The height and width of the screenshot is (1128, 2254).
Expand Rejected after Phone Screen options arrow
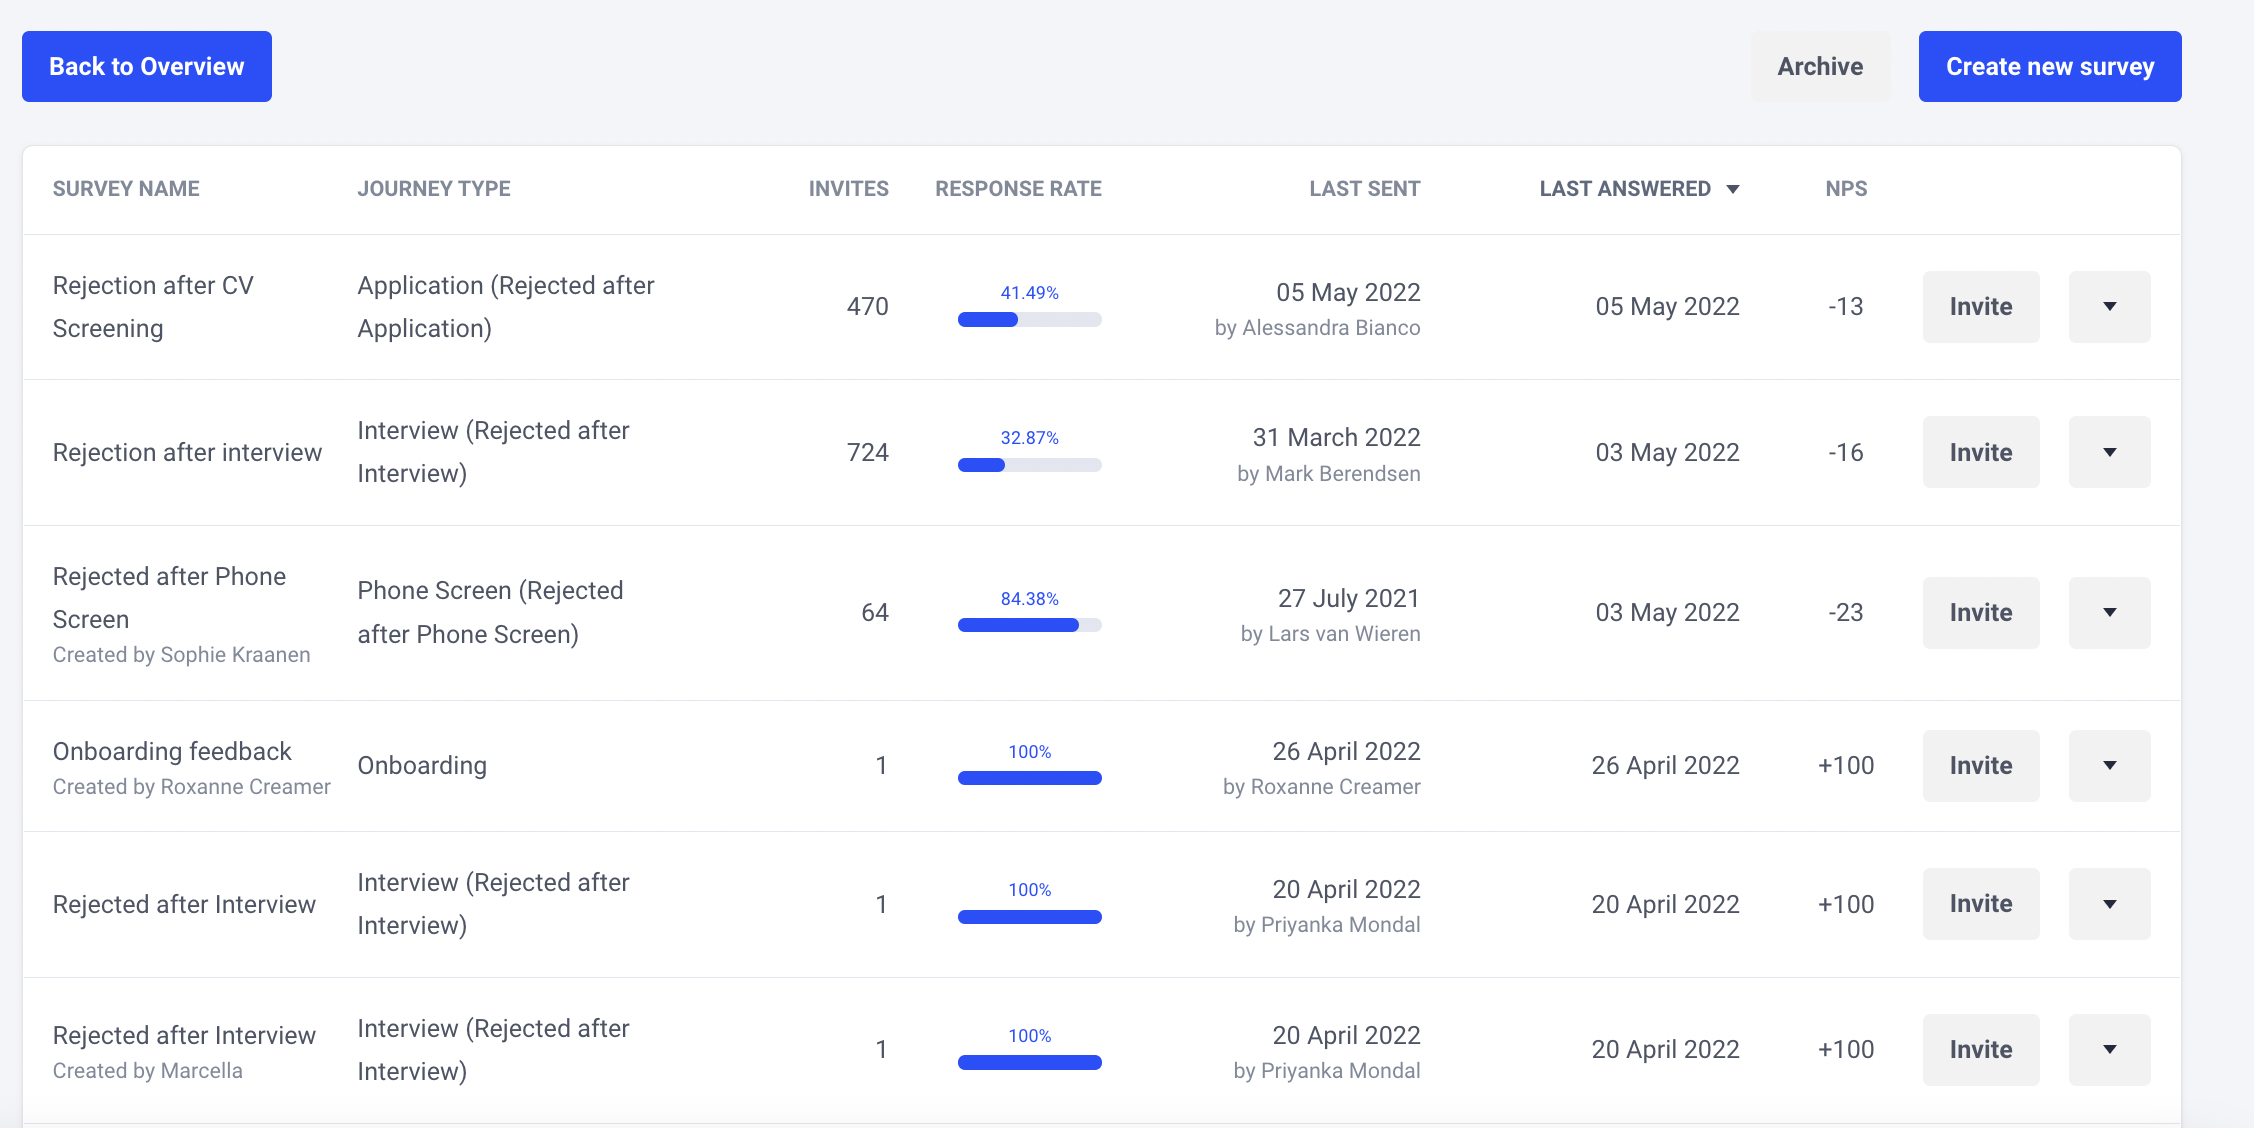[x=2109, y=612]
